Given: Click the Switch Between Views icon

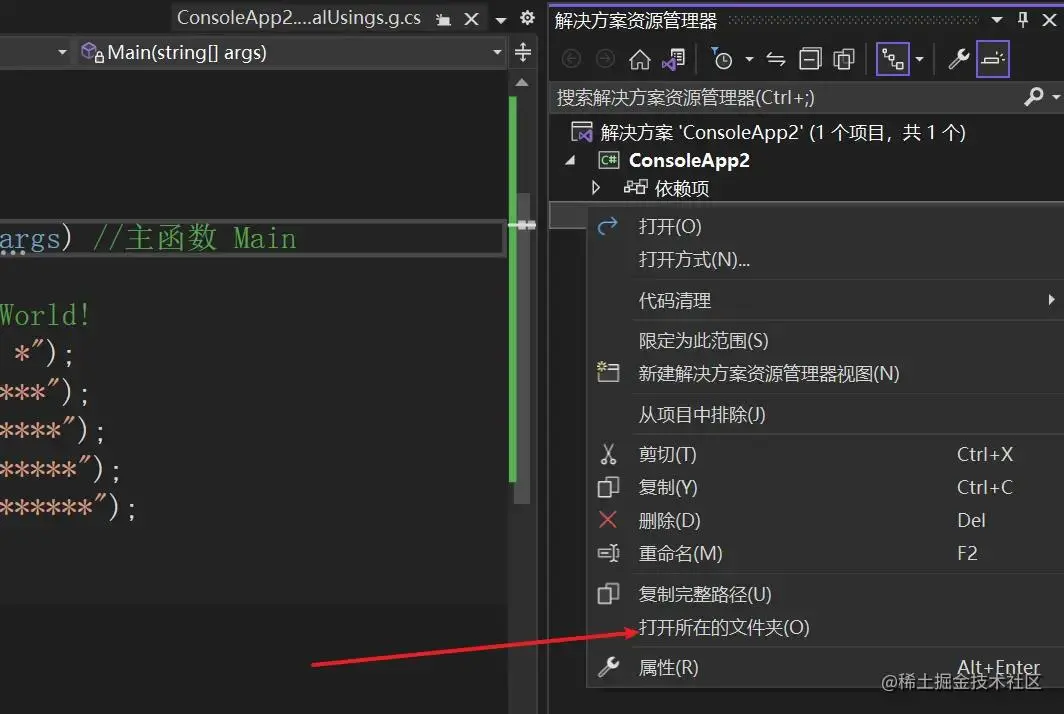Looking at the screenshot, I should (x=895, y=58).
